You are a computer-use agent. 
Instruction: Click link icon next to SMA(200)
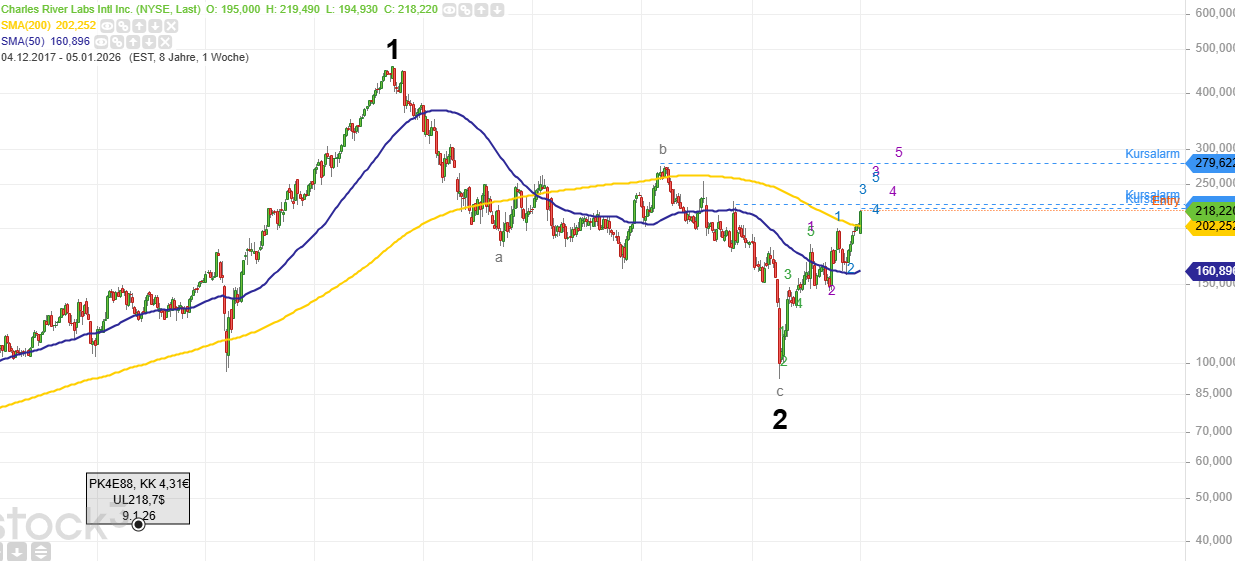[124, 26]
